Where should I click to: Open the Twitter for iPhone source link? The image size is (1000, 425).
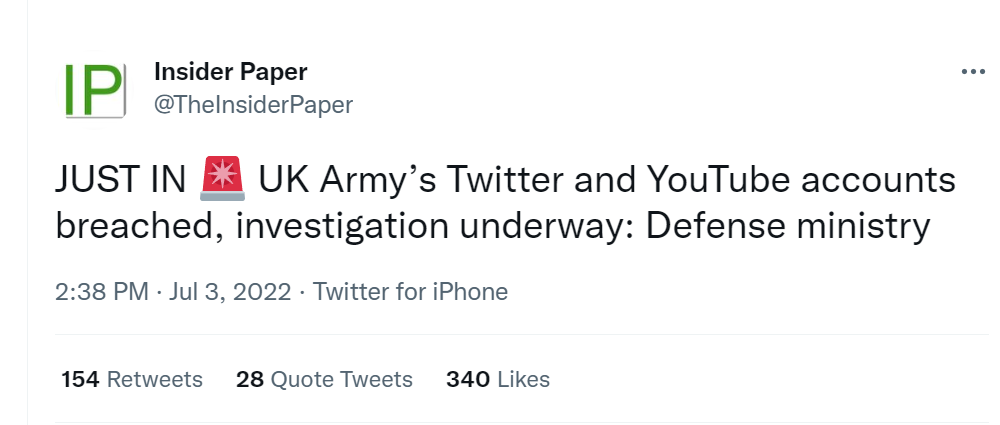pos(410,292)
